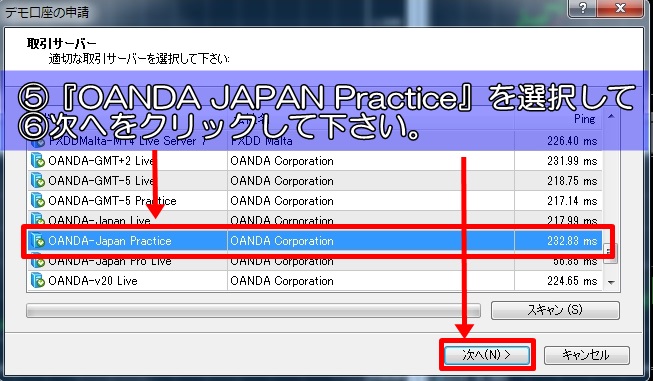Click the 次へ(N) > button
Viewport: 653px width, 381px height.
487,355
